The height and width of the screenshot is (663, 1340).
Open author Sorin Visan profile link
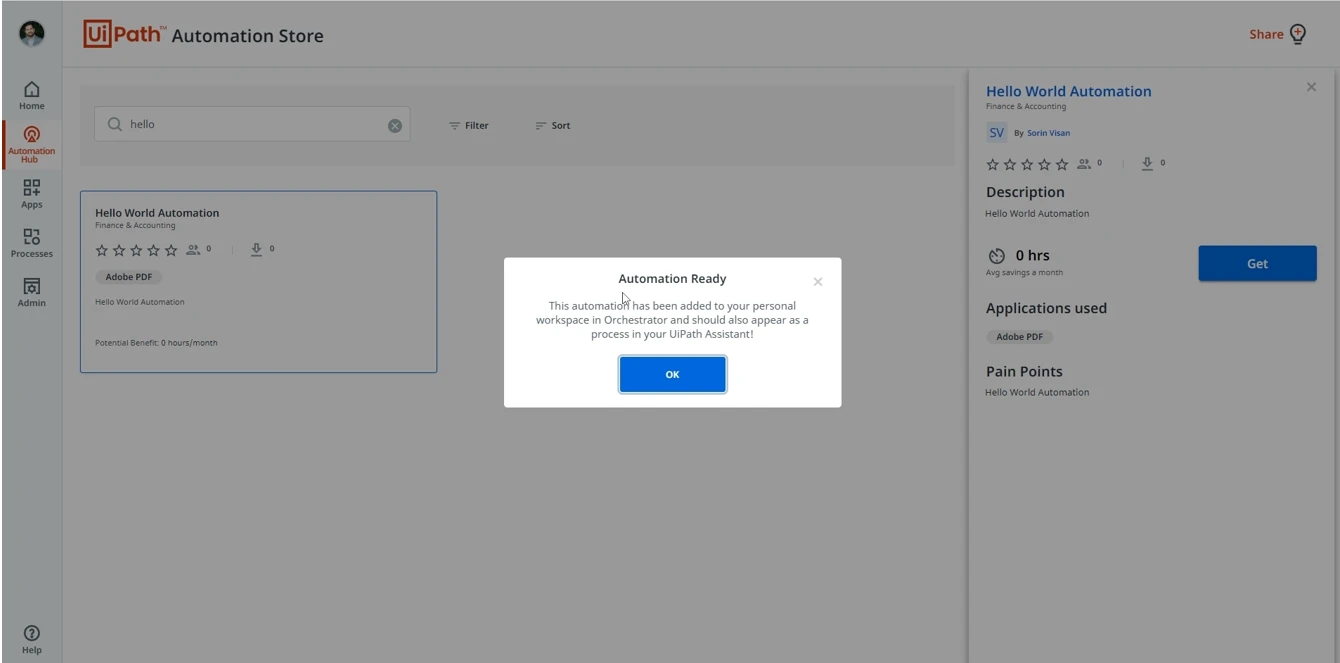(1048, 133)
